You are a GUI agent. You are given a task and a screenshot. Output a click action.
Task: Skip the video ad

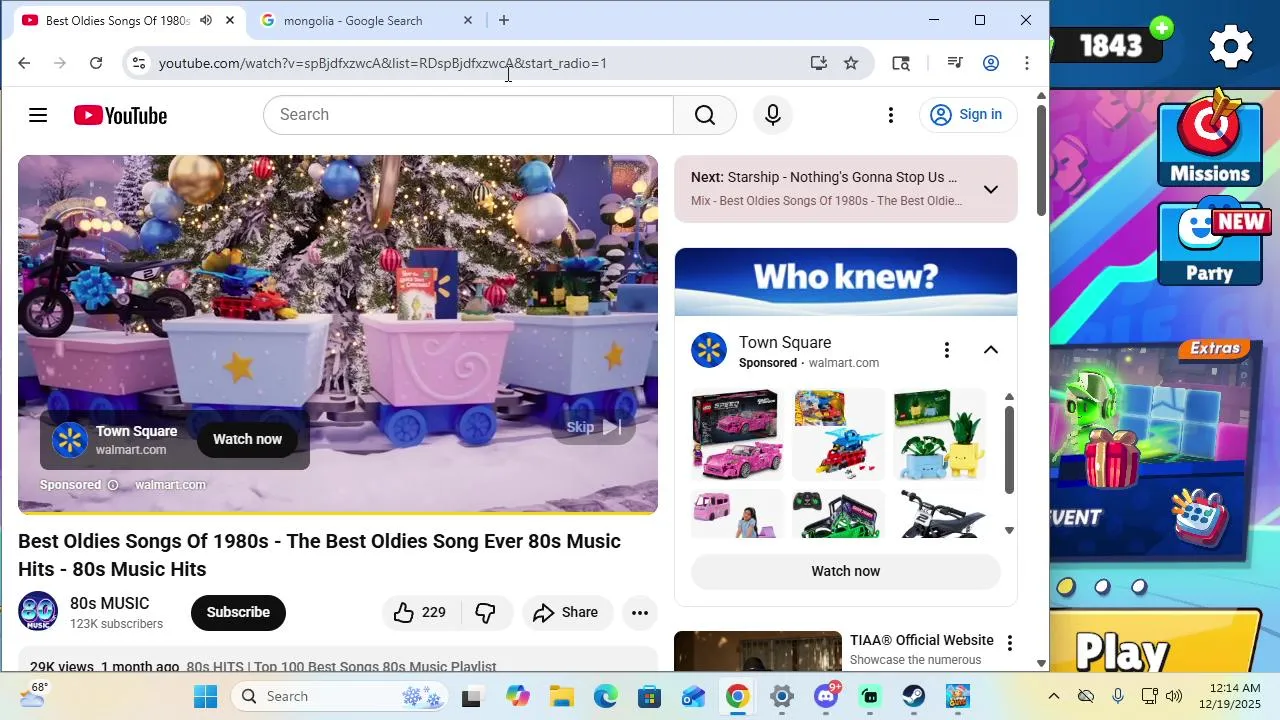[x=594, y=427]
